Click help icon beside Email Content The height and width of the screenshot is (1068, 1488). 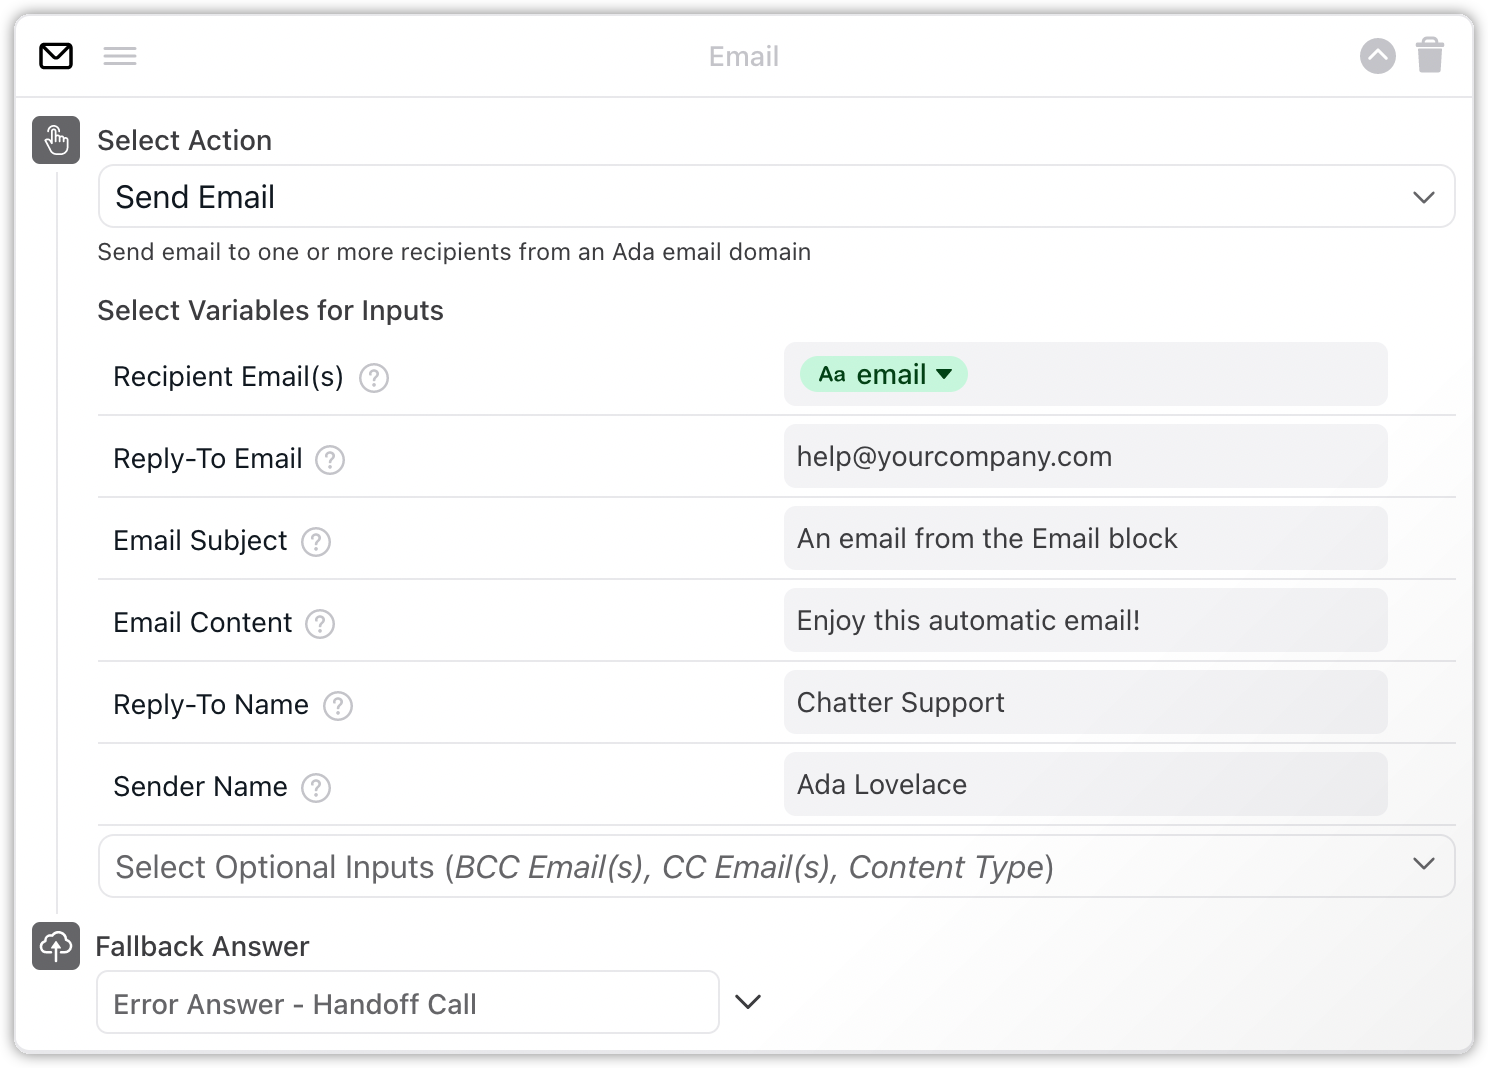[320, 624]
